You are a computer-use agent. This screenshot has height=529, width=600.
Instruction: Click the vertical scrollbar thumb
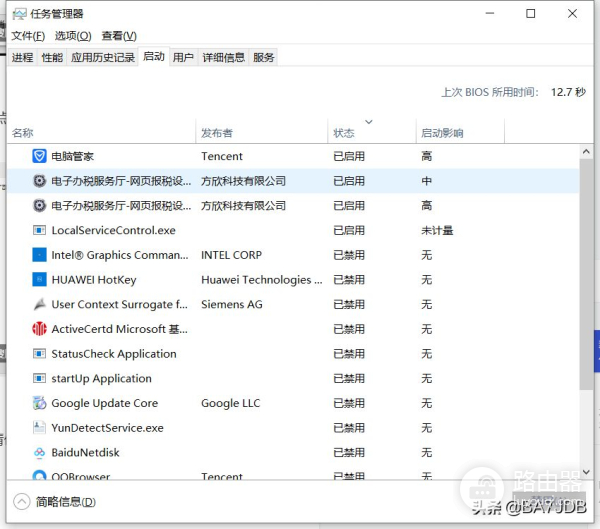(586, 274)
